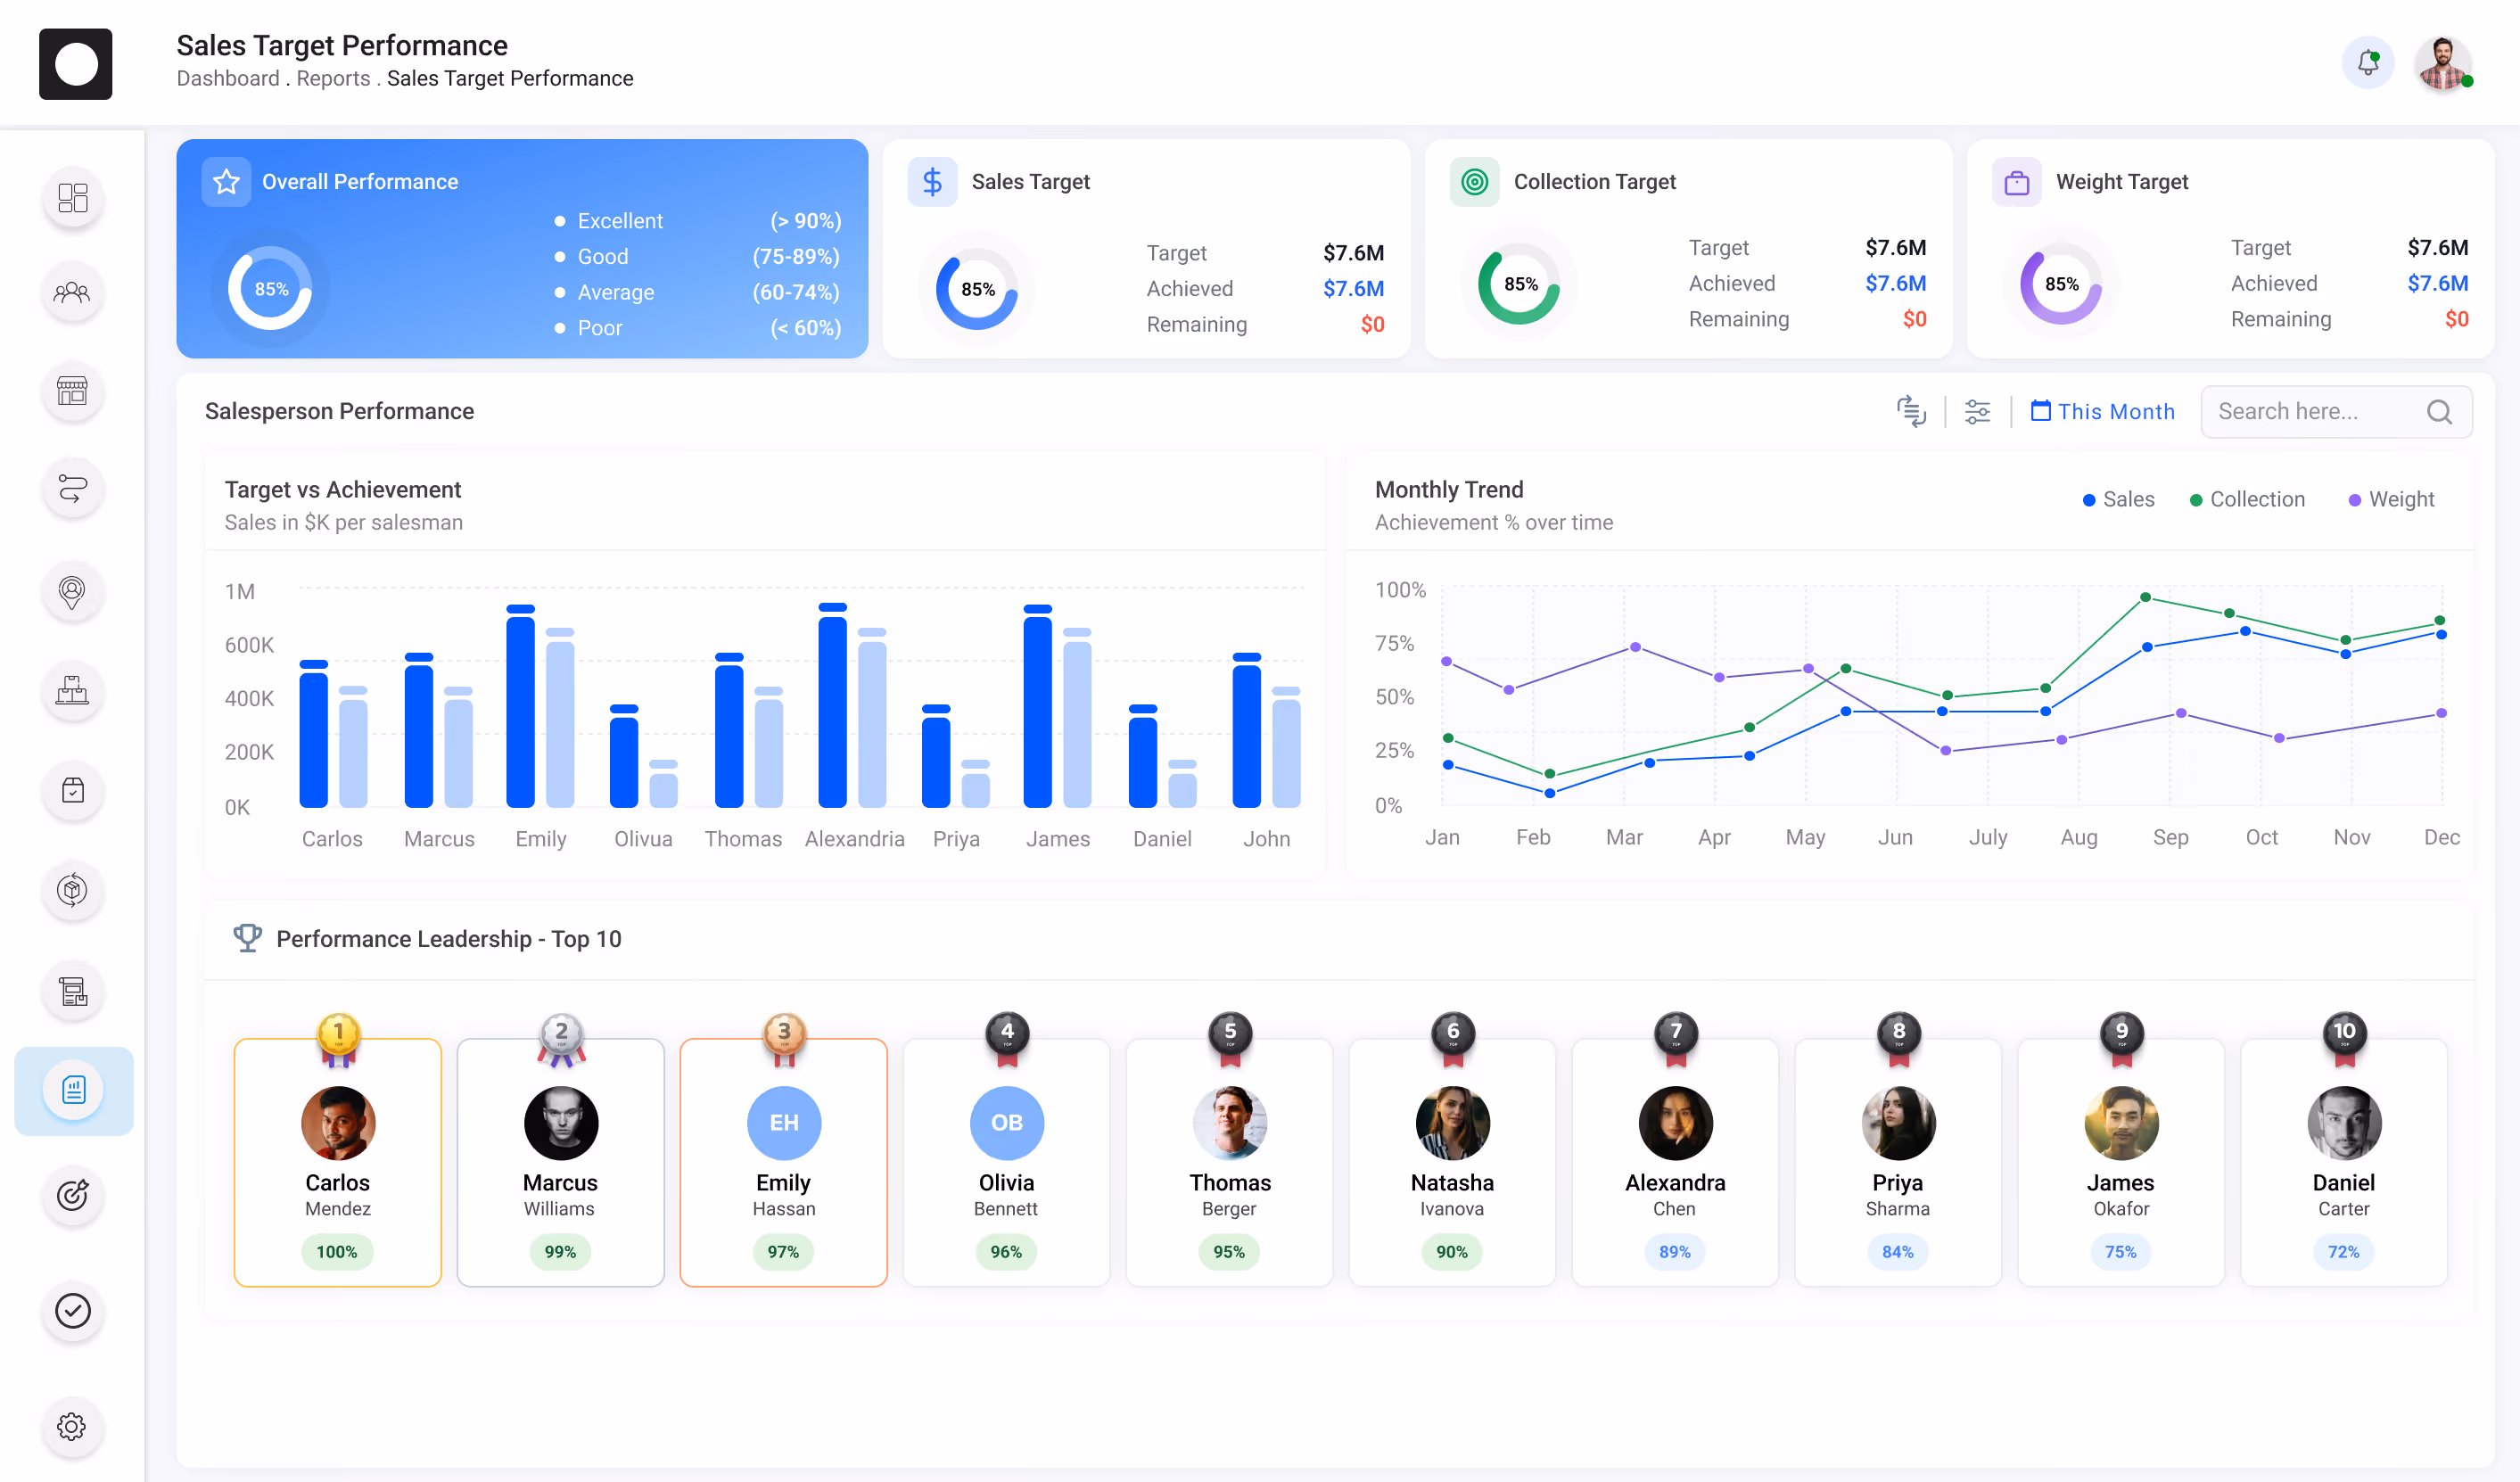Open the filter sliders icon

coord(1977,411)
